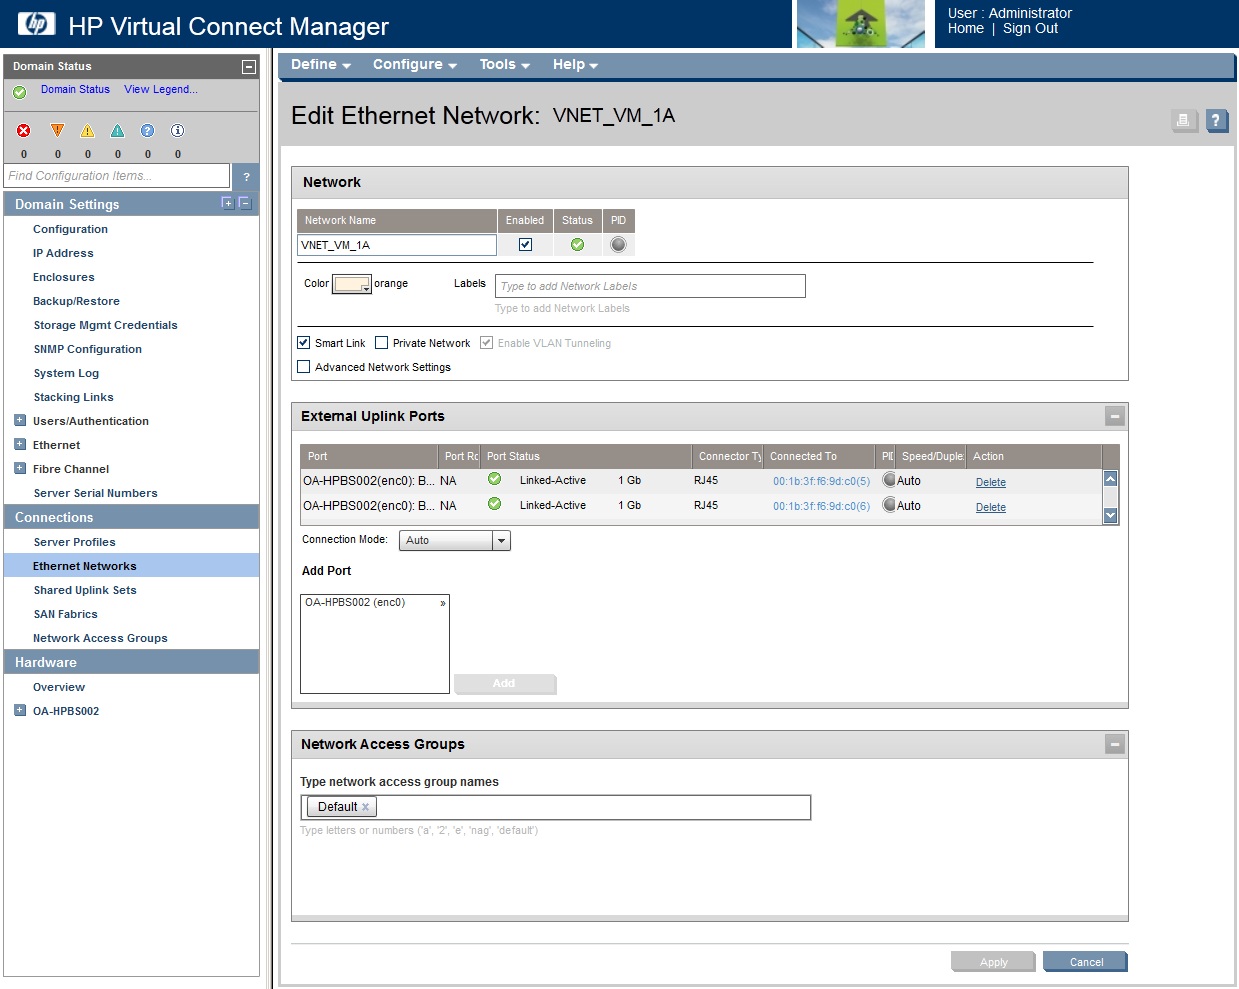Click the print page icon
The width and height of the screenshot is (1239, 989).
[x=1184, y=121]
